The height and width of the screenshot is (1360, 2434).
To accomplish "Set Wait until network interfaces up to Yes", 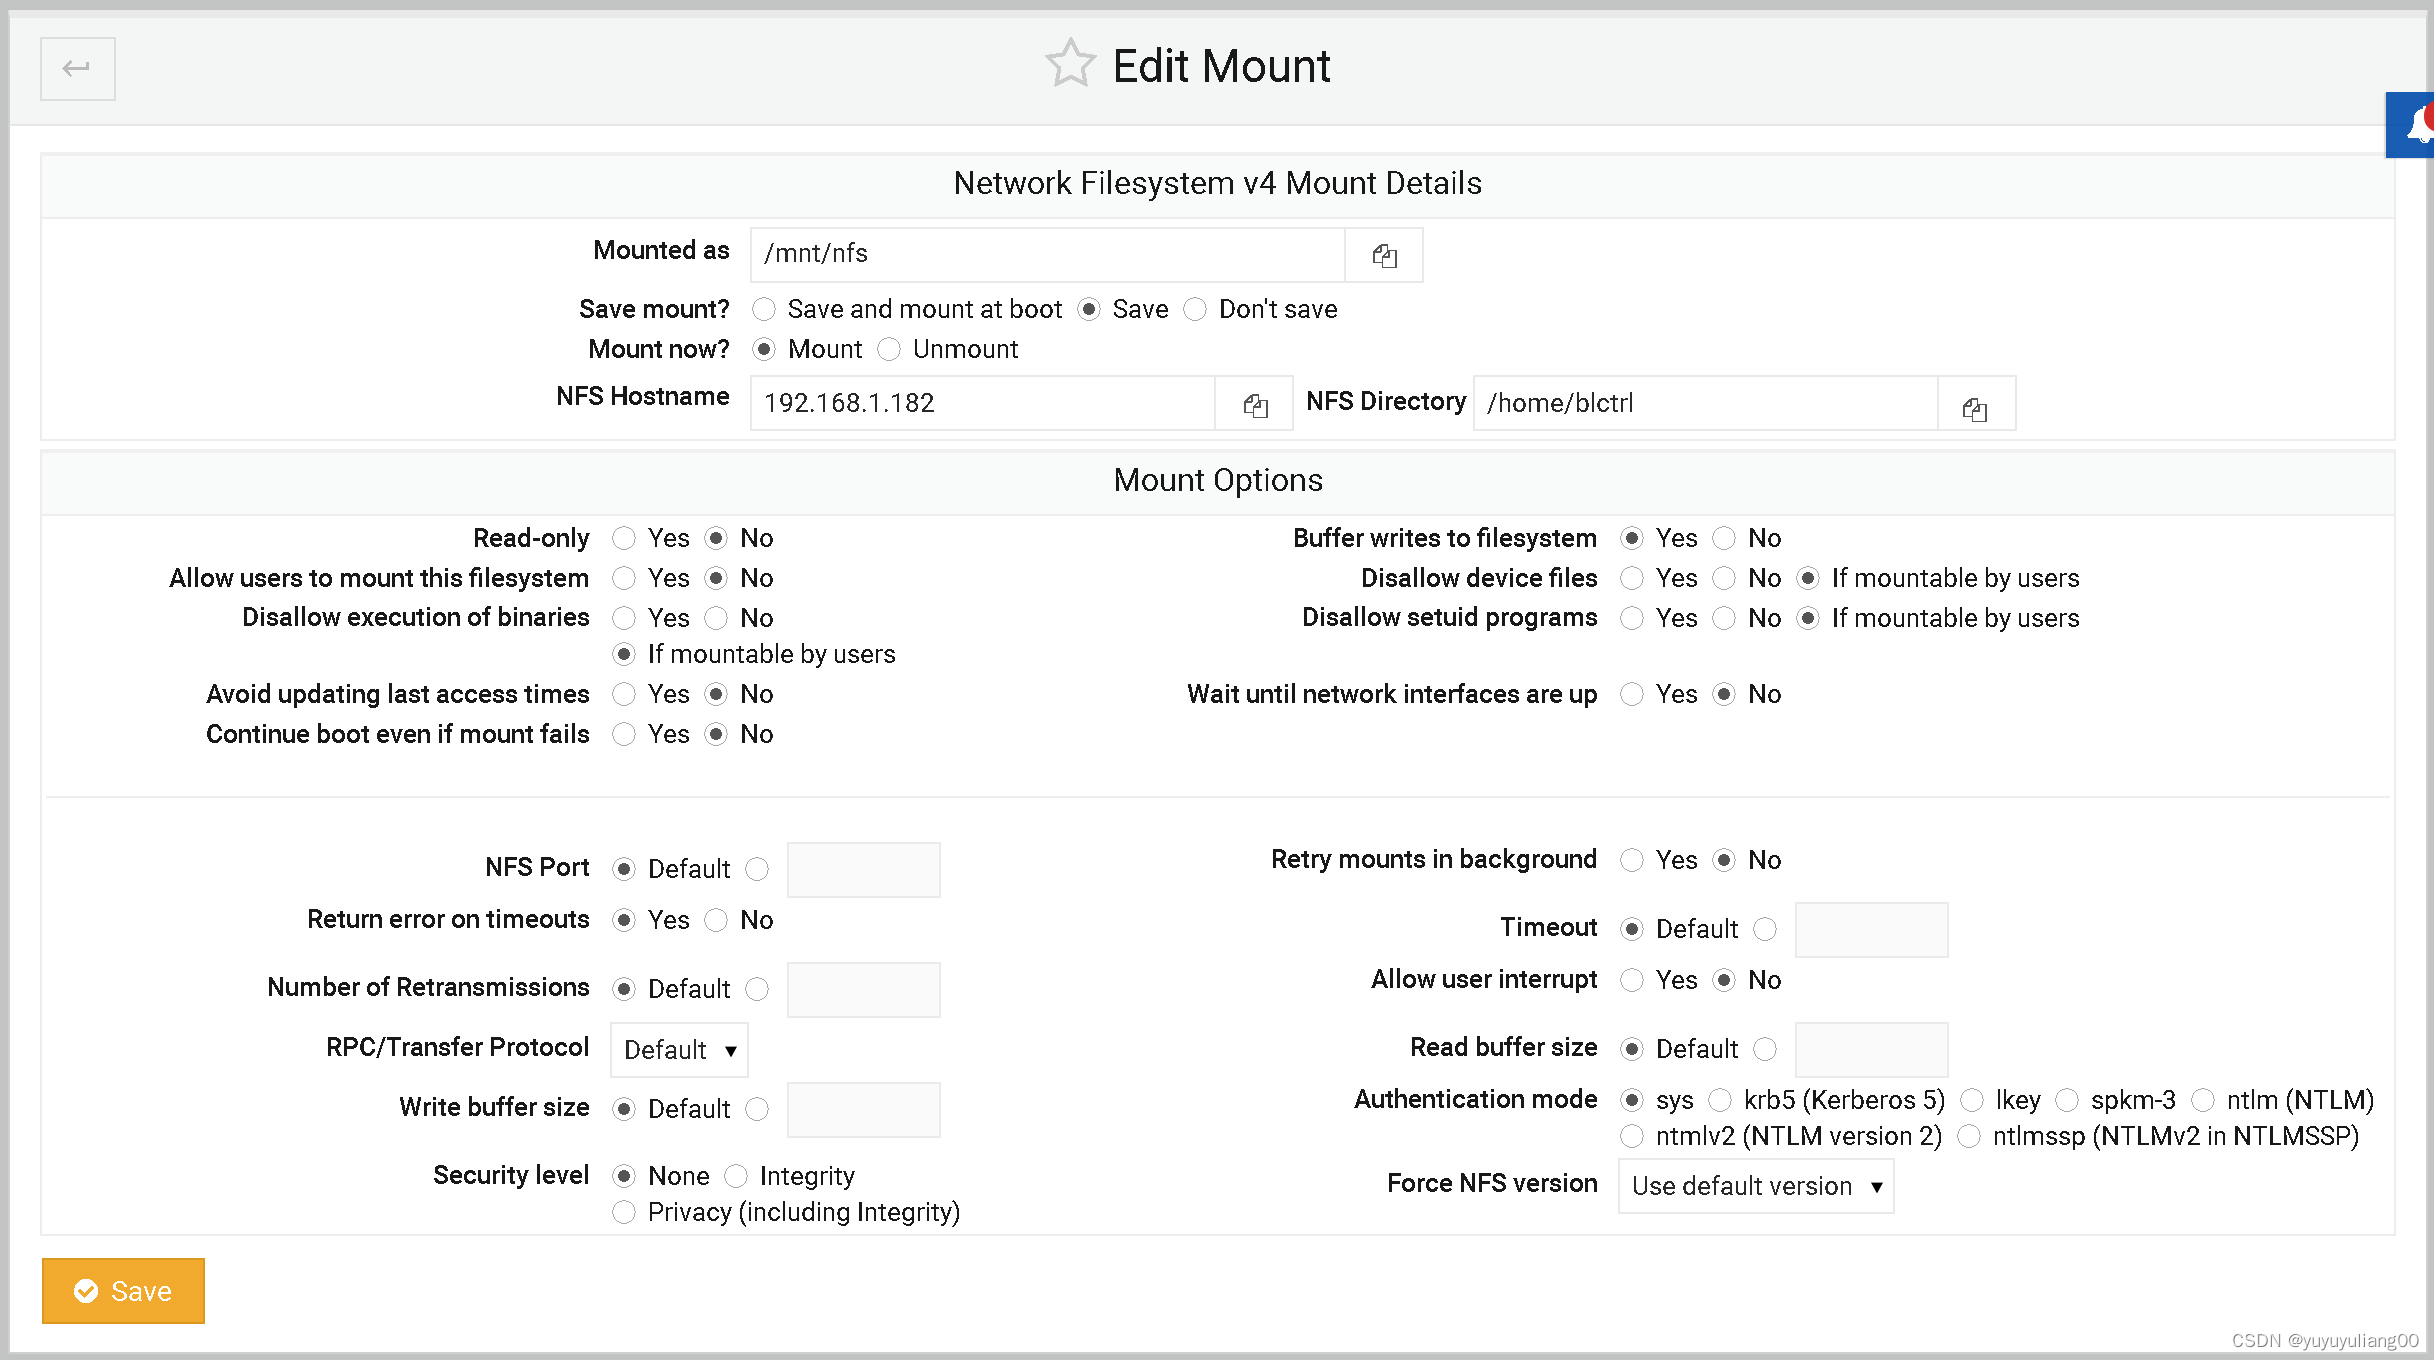I will pos(1632,694).
